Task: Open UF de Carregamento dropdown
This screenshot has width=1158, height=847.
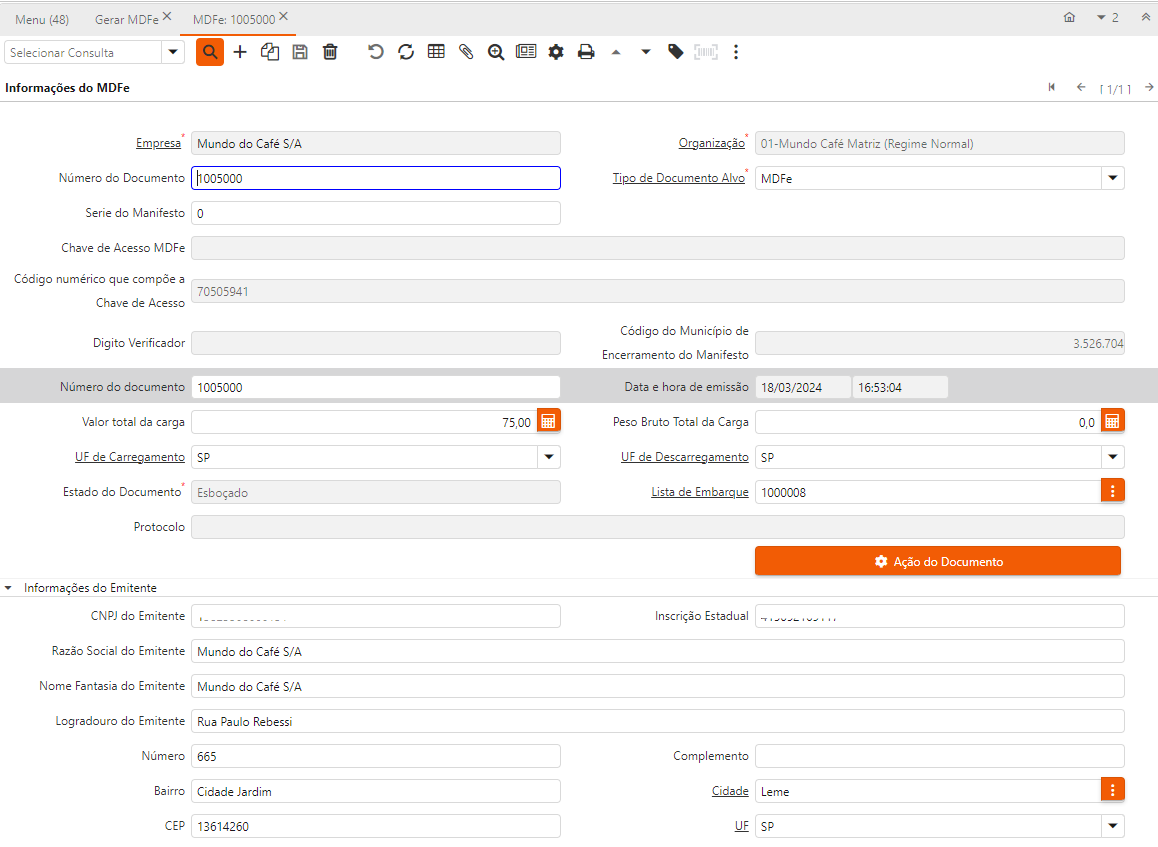Action: [548, 457]
